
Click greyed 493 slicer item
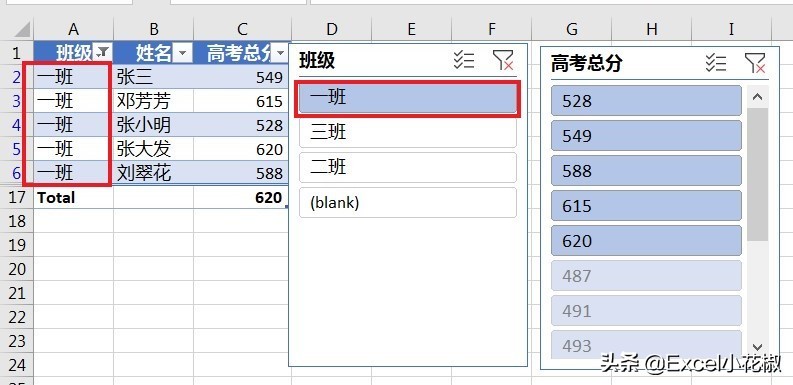[x=646, y=345]
